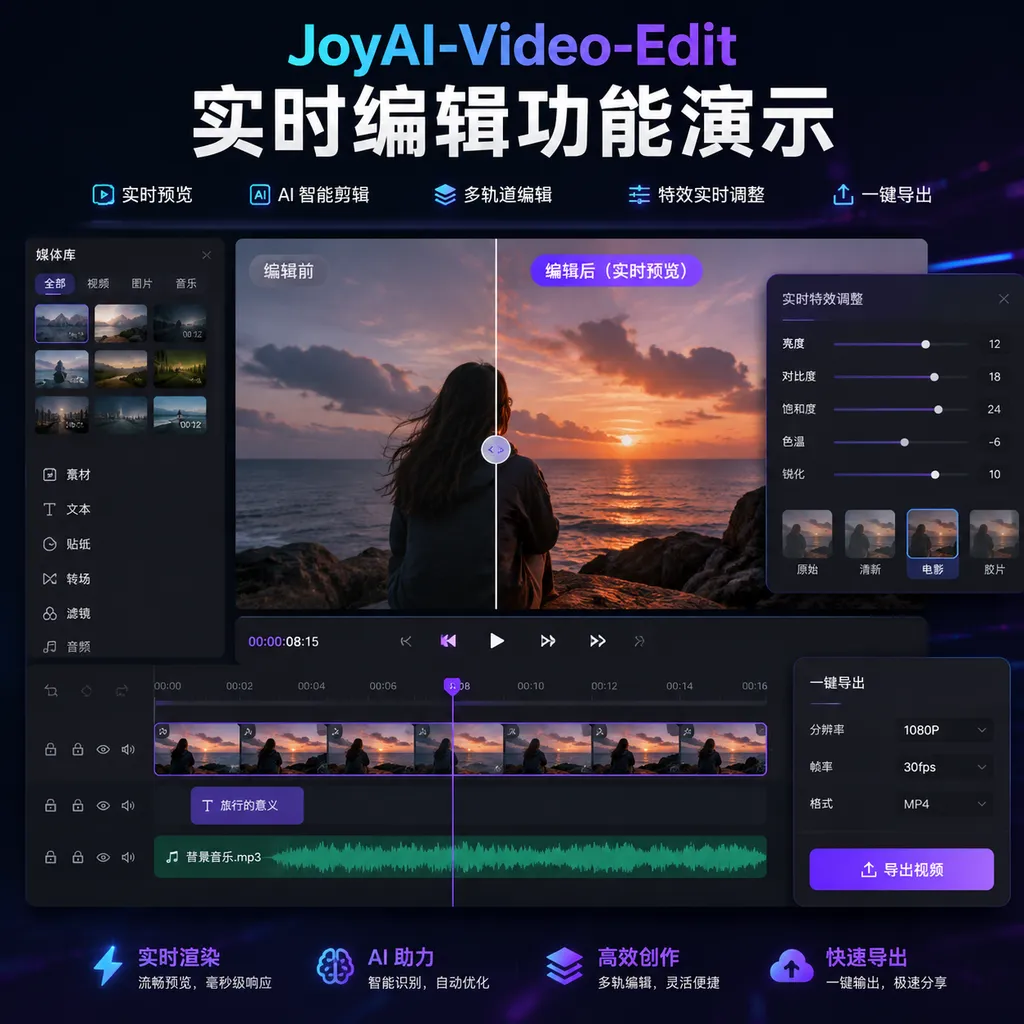Image resolution: width=1024 pixels, height=1024 pixels.
Task: Switch to the 音乐 tab
Action: point(186,283)
